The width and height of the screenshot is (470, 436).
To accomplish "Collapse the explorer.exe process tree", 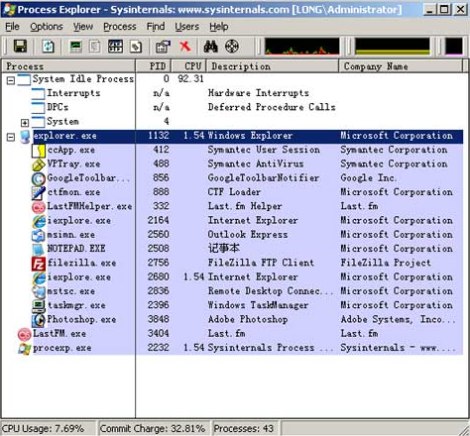I will [x=11, y=137].
